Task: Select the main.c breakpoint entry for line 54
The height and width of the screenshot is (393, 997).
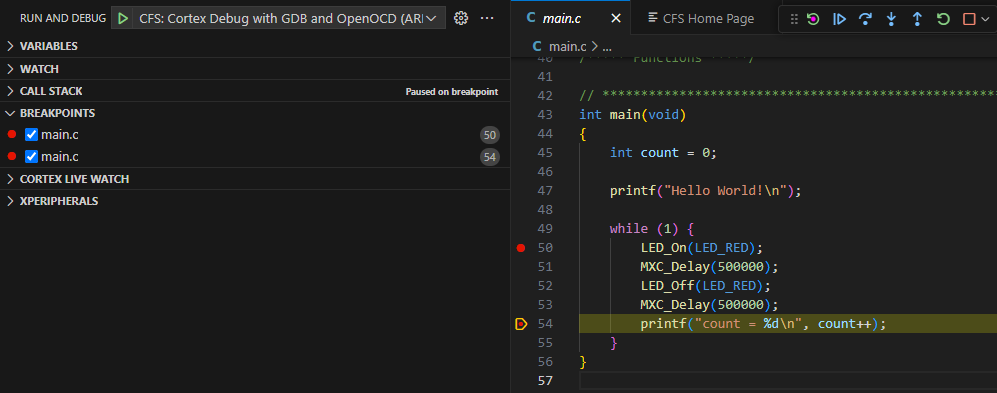Action: [254, 156]
